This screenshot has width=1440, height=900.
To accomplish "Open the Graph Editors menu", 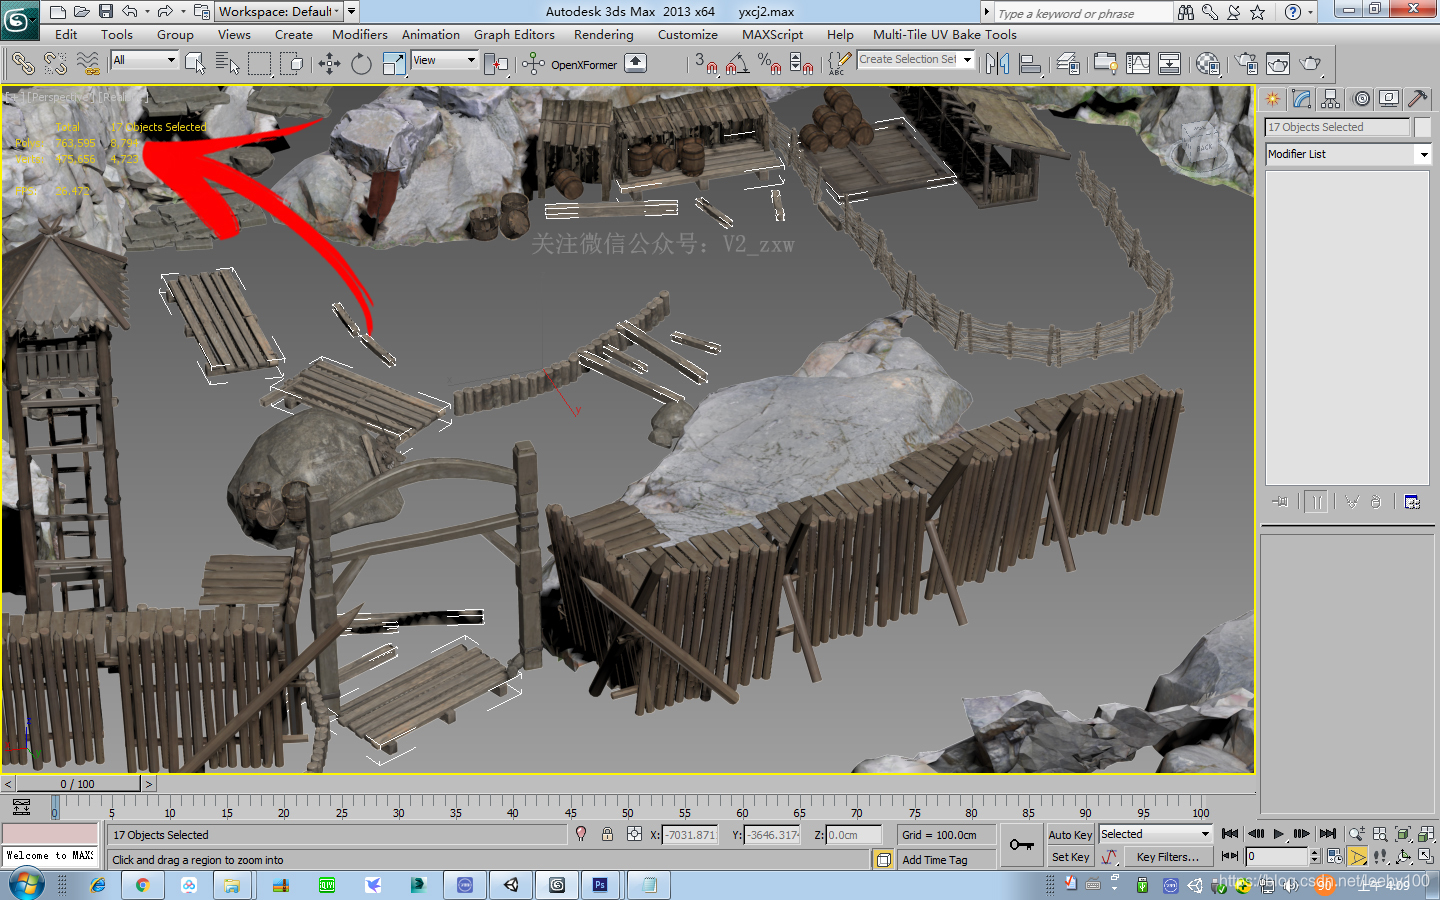I will (514, 34).
